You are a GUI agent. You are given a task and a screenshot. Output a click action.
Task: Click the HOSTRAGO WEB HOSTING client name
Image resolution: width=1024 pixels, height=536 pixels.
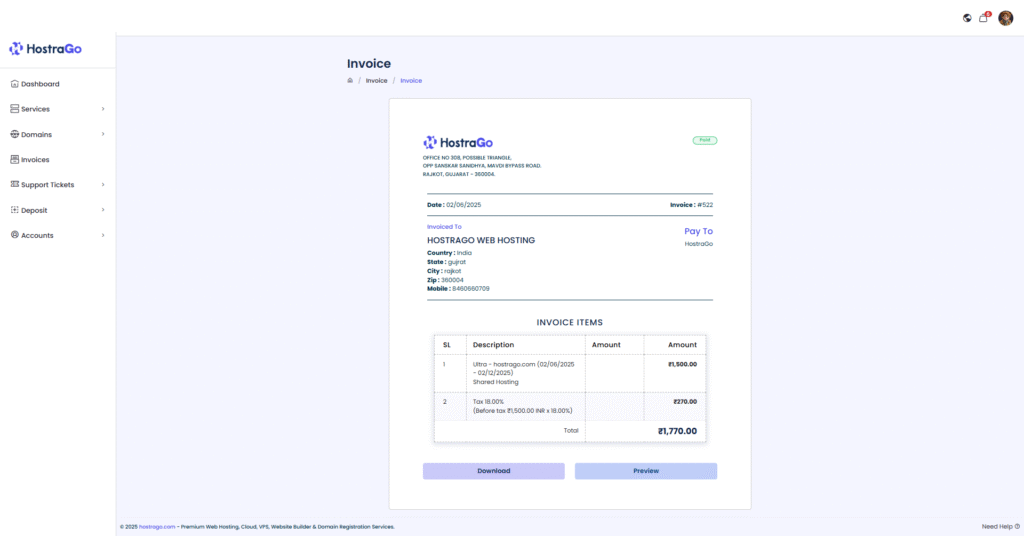[x=481, y=240]
